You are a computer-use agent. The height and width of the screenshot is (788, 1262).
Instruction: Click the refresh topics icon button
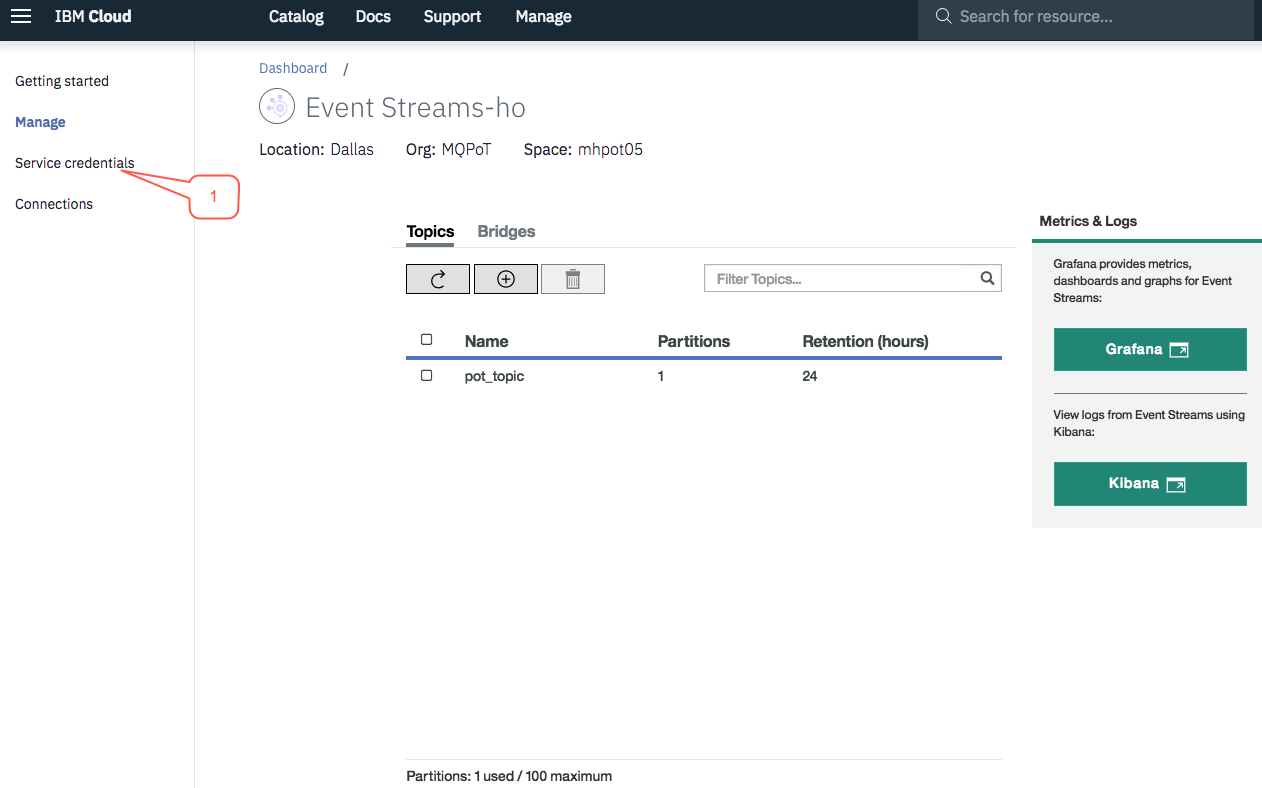pyautogui.click(x=438, y=279)
